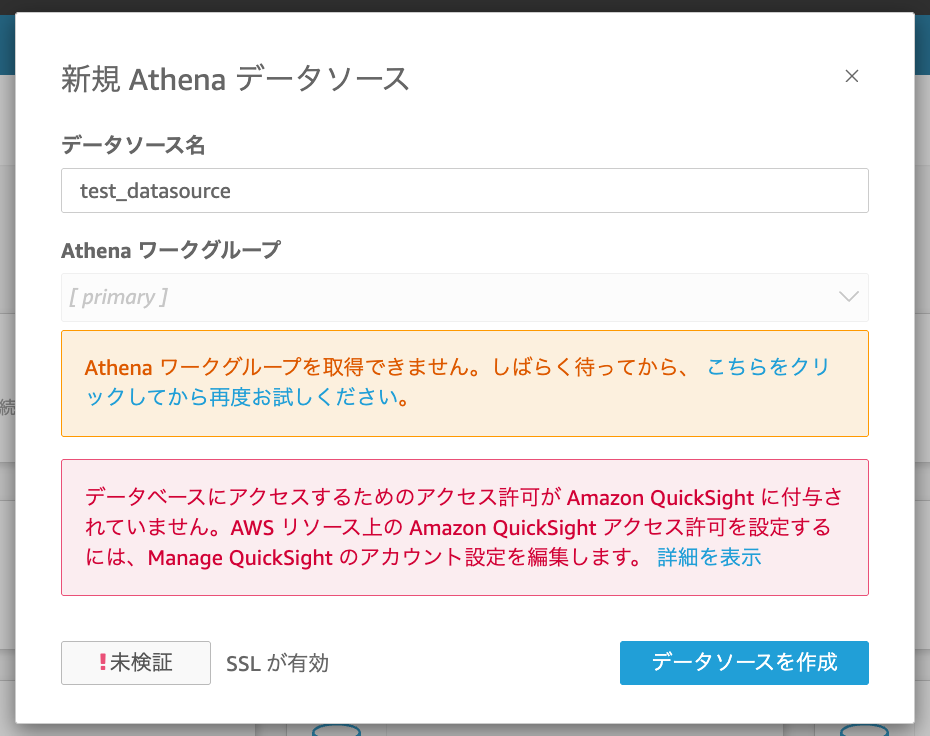The width and height of the screenshot is (930, 736).
Task: Click the SSL が有効 label
Action: click(277, 663)
